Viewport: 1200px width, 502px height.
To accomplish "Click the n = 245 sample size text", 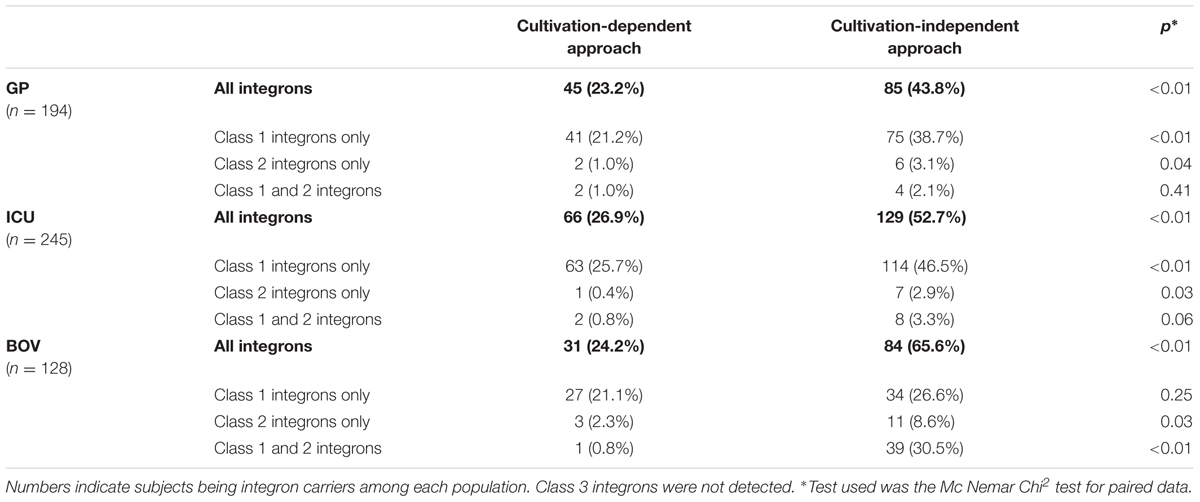I will pyautogui.click(x=41, y=238).
